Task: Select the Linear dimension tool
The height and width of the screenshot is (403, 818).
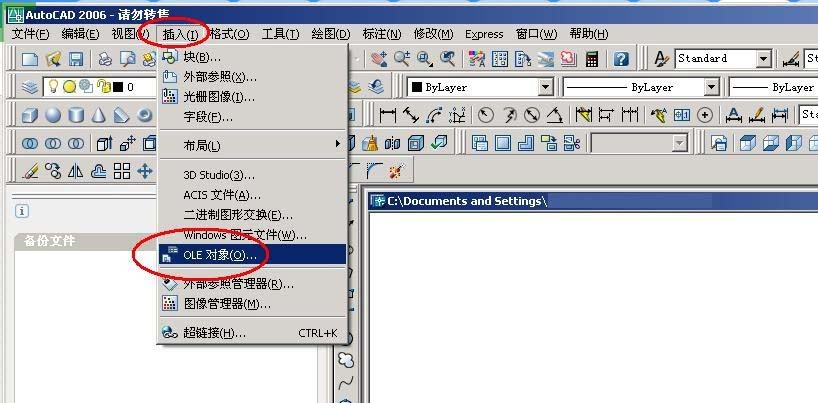Action: (388, 115)
